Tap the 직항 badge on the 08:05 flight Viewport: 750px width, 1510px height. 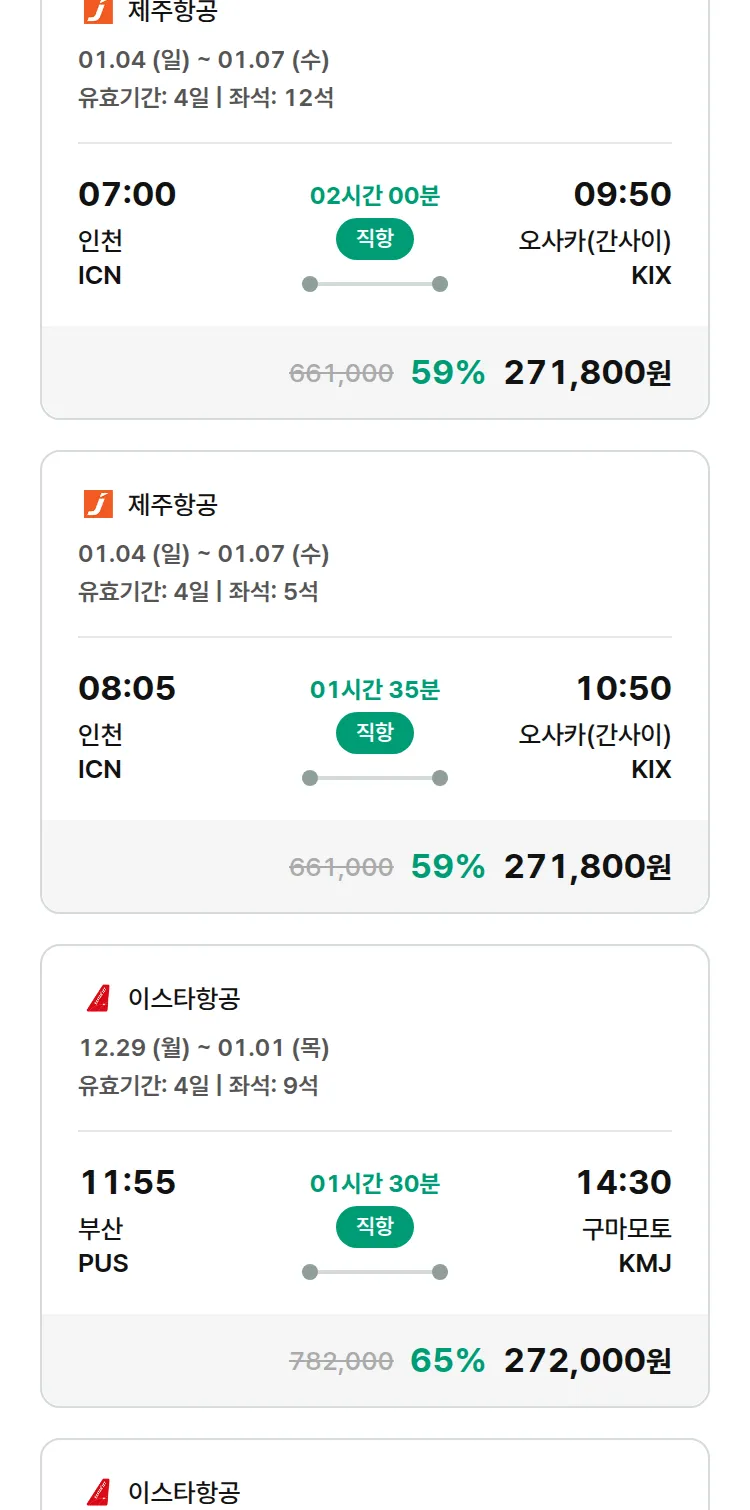click(374, 733)
